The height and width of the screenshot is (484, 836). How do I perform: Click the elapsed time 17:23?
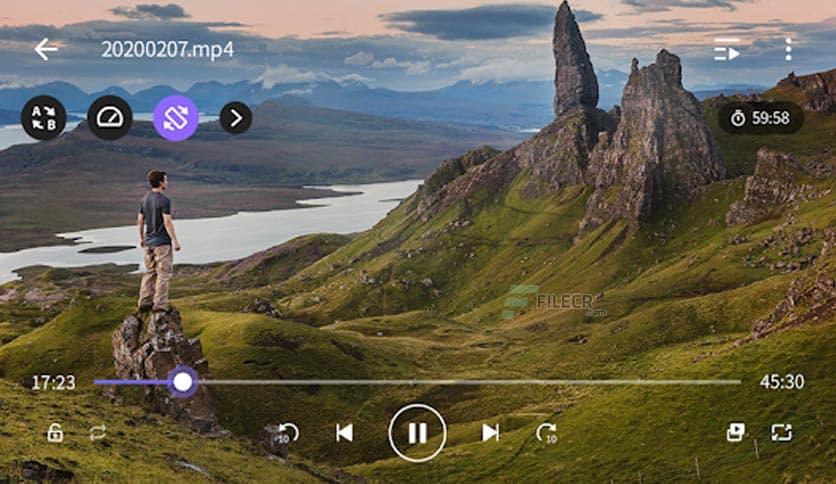click(x=53, y=382)
